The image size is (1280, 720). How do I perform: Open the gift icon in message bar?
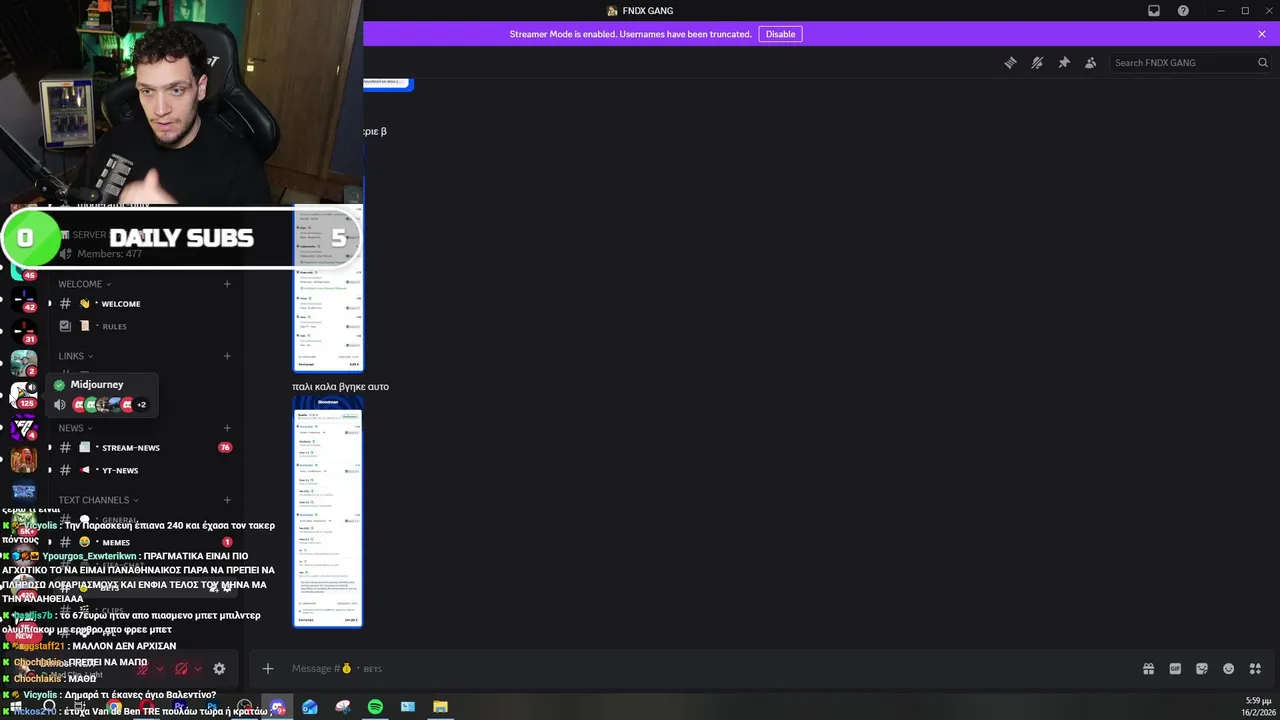point(1148,669)
